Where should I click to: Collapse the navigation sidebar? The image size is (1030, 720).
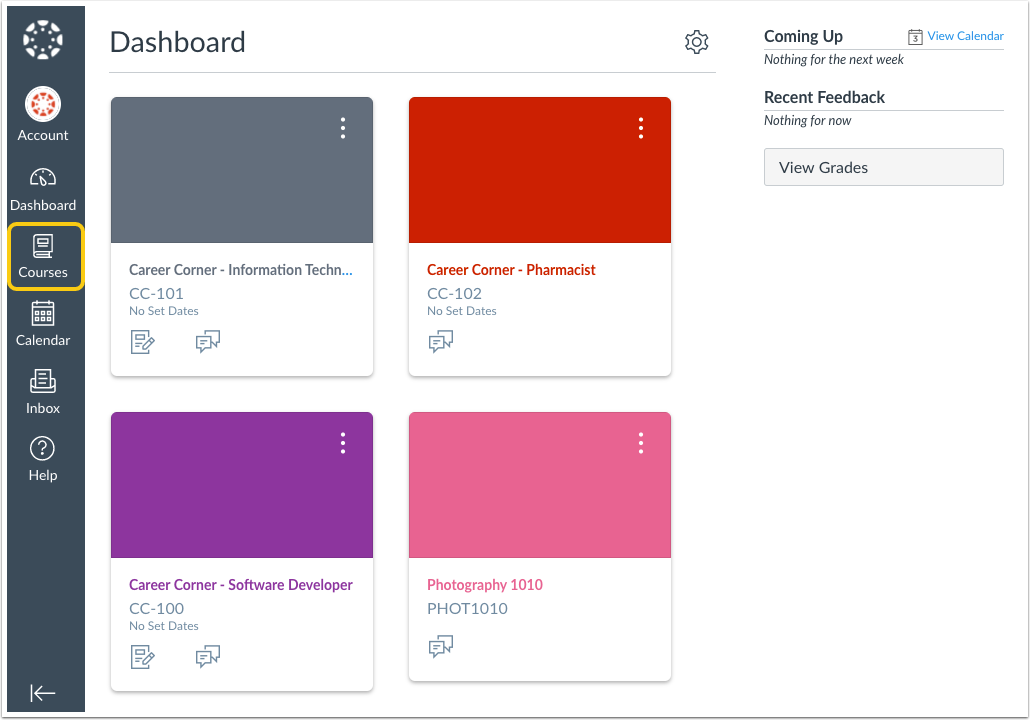pyautogui.click(x=43, y=693)
